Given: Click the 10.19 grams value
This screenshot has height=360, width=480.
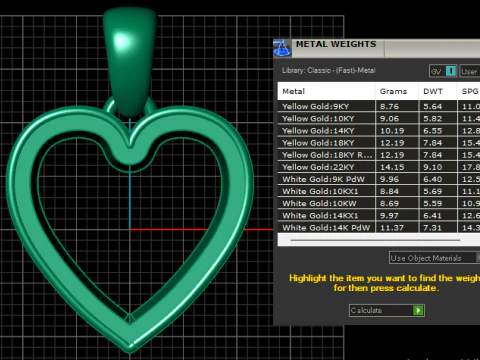Looking at the screenshot, I should point(392,131).
